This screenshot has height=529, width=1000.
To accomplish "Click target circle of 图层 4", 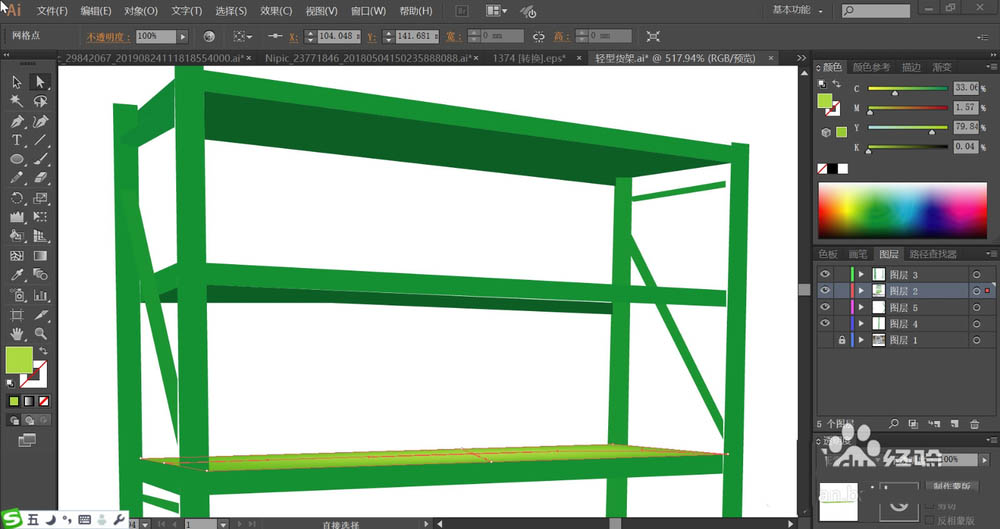I will (976, 324).
